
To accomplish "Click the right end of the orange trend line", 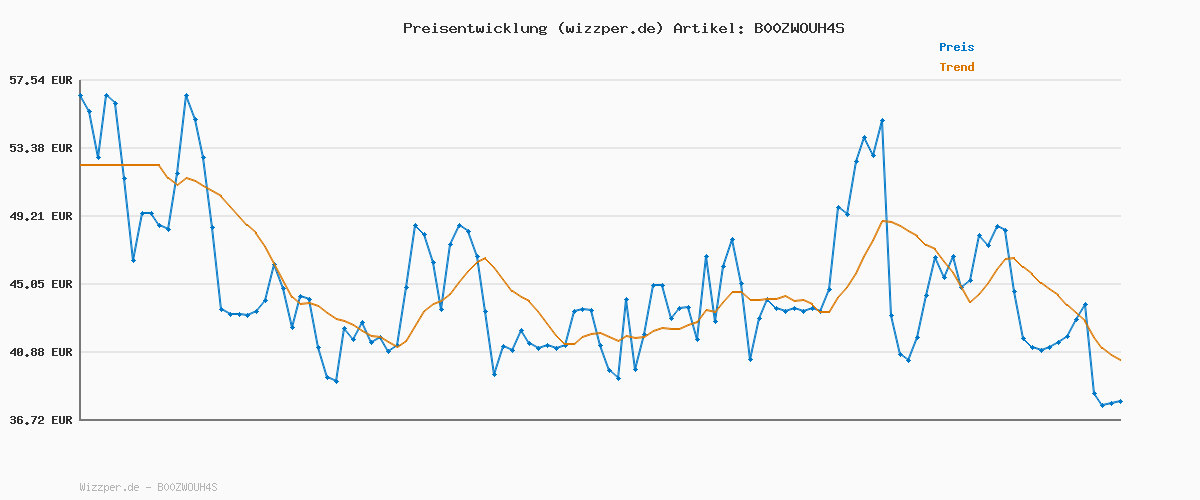I will point(1120,360).
